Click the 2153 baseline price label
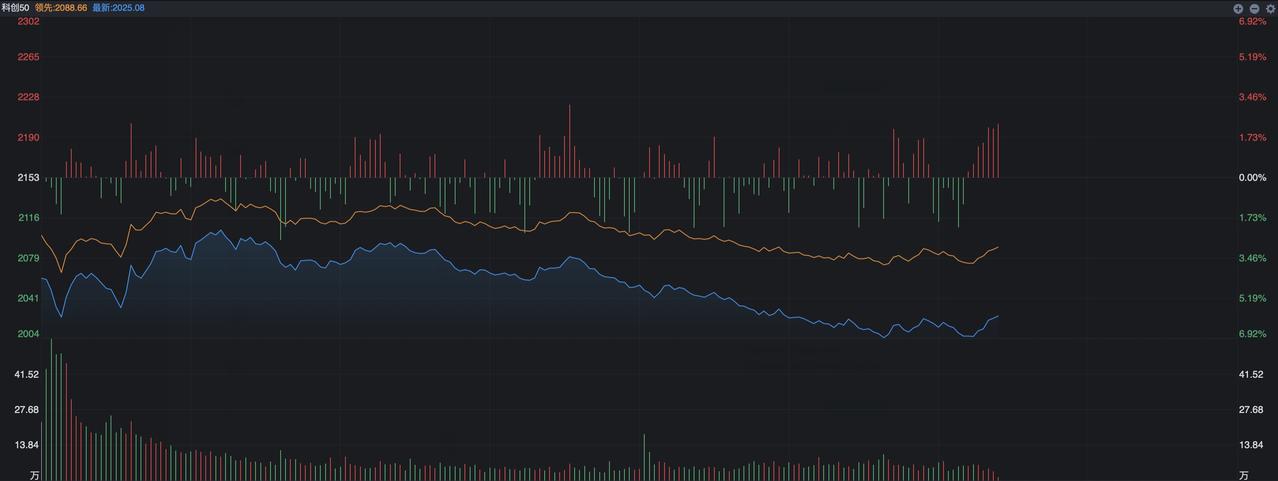Viewport: 1278px width, 481px height. pos(28,177)
